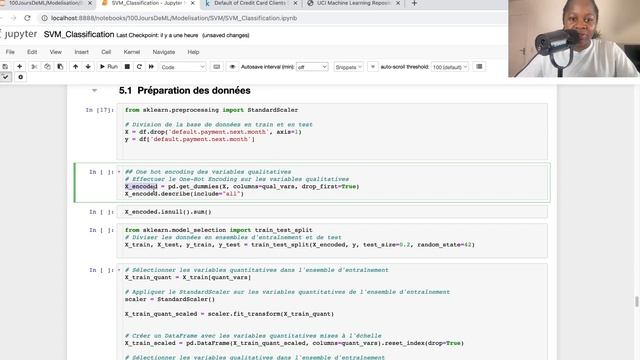The image size is (640, 360).
Task: Run the selected cell
Action: (109, 67)
